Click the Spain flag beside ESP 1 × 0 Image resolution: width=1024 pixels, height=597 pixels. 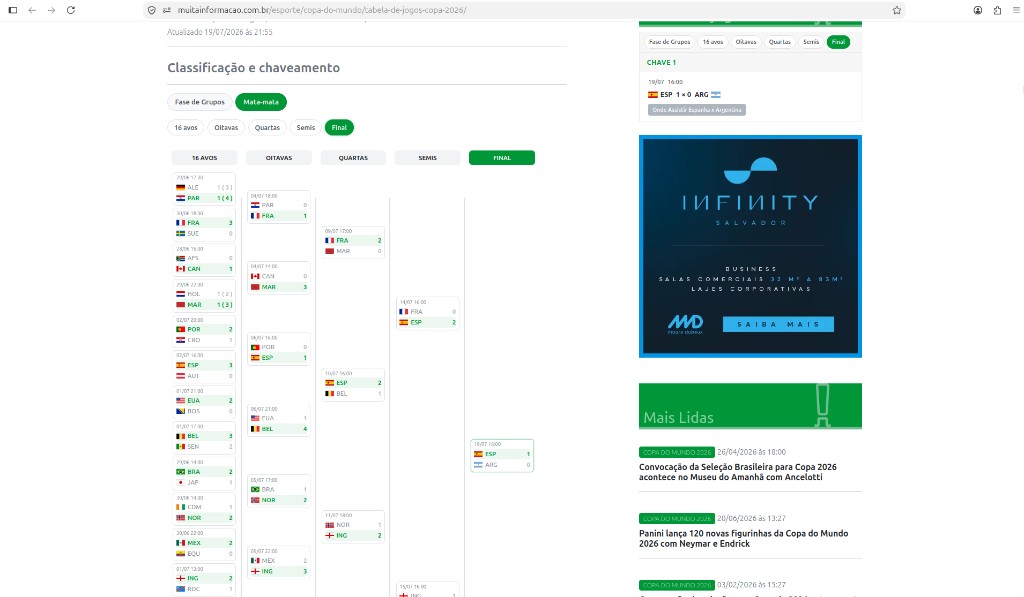652,95
